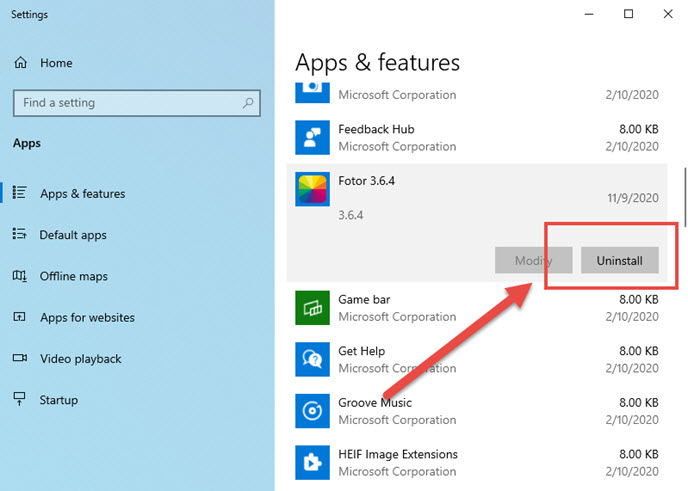
Task: Click the search magnifier icon
Action: pyautogui.click(x=248, y=103)
